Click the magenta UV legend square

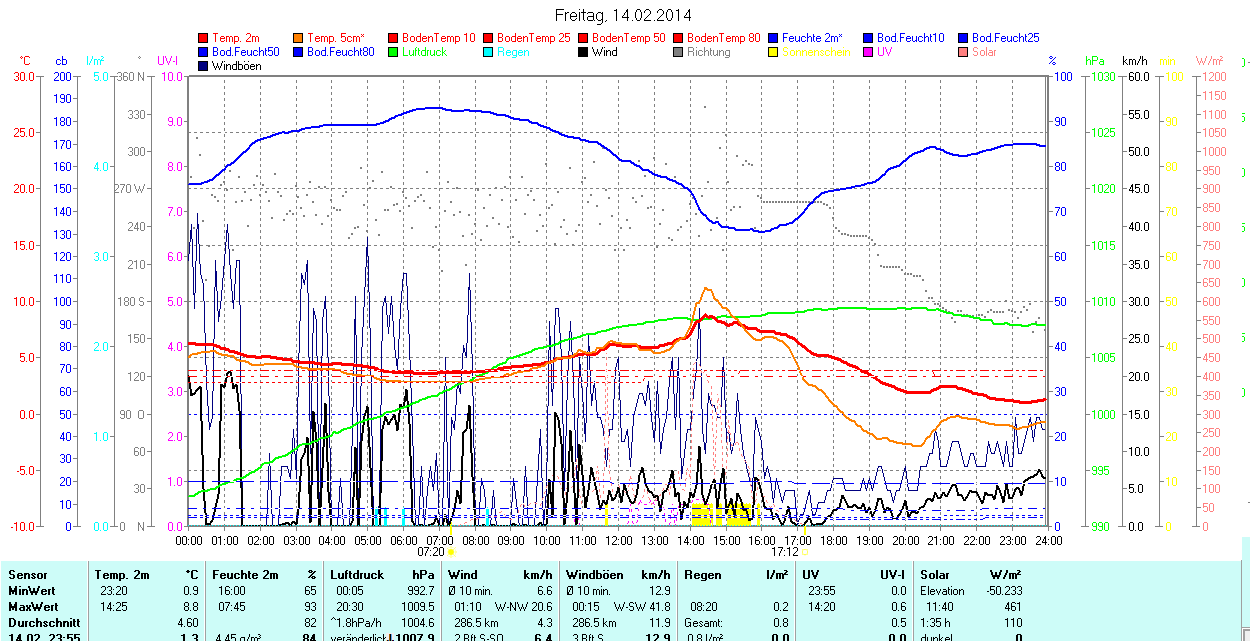868,52
